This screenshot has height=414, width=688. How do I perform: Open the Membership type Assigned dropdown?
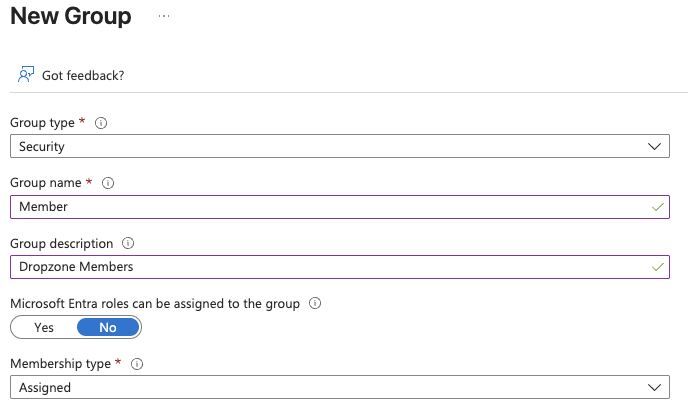[x=340, y=387]
